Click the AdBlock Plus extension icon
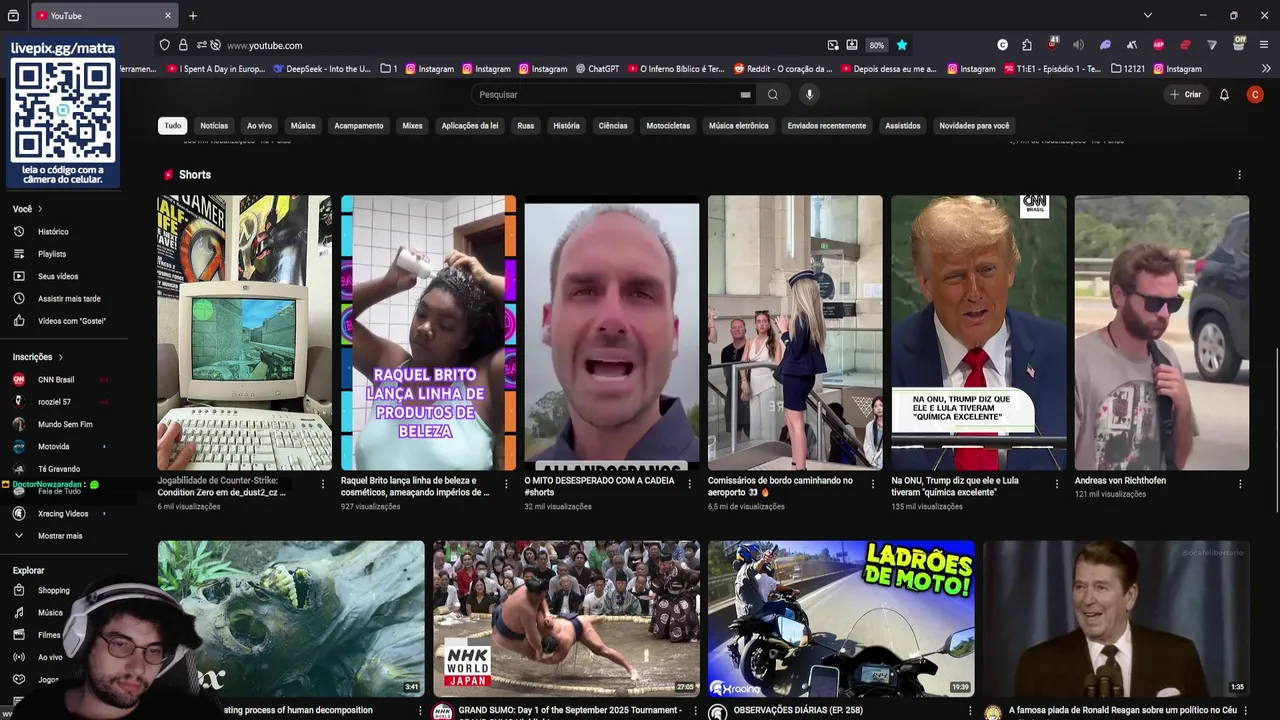Viewport: 1280px width, 720px height. pyautogui.click(x=1158, y=45)
